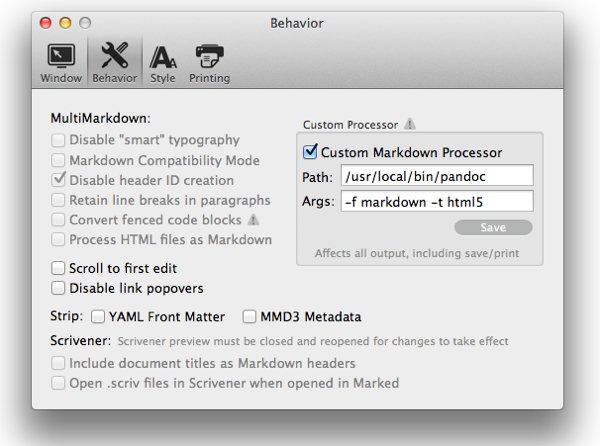Click warning icon beside Convert fenced code blocks
600x446 pixels.
253,220
